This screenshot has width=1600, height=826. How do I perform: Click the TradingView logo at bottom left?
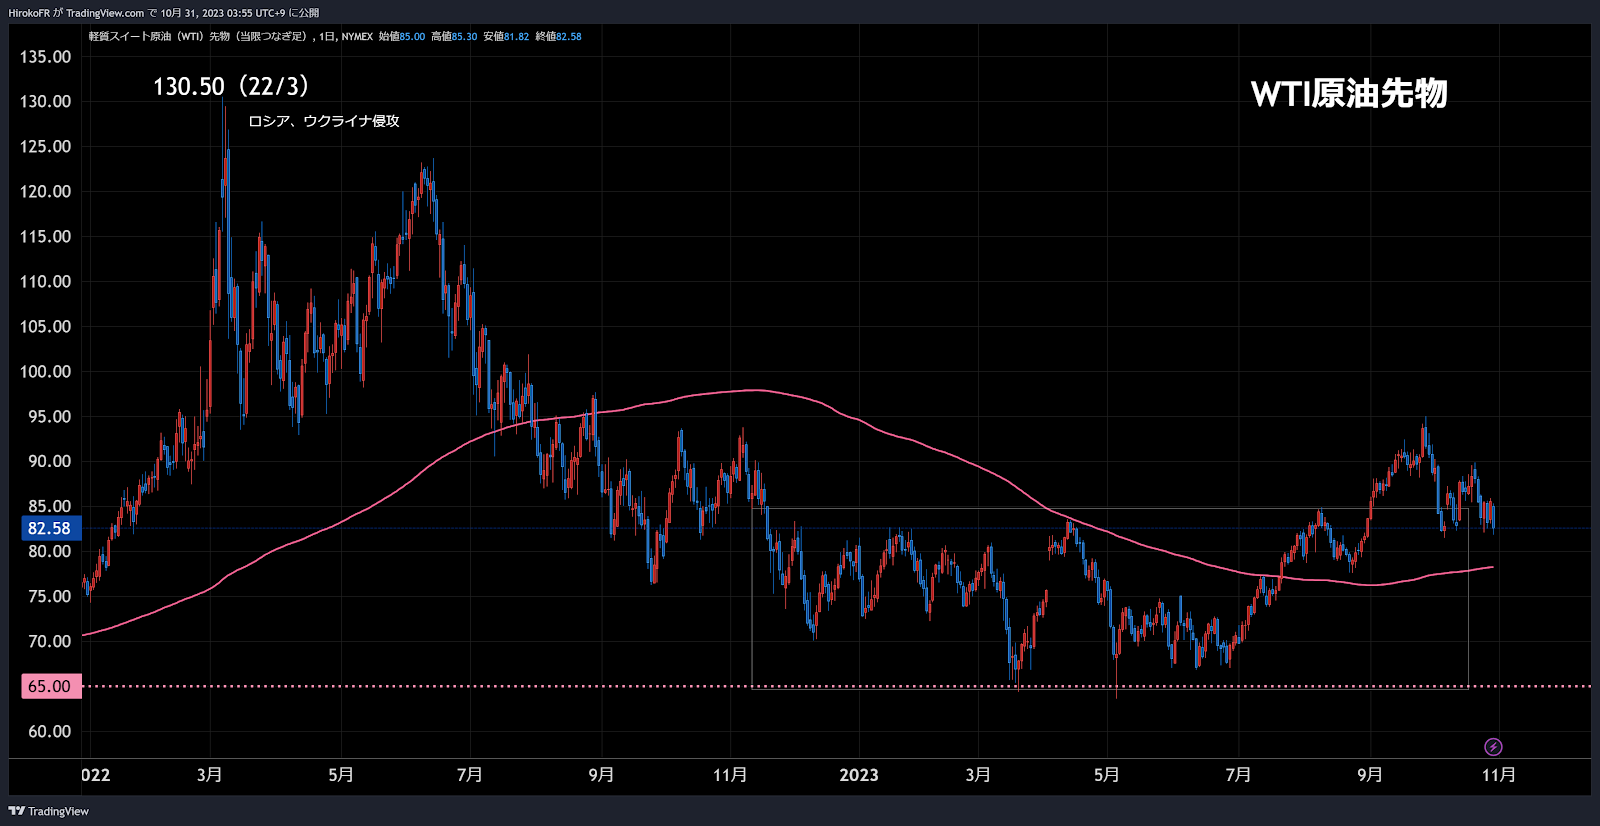click(49, 811)
